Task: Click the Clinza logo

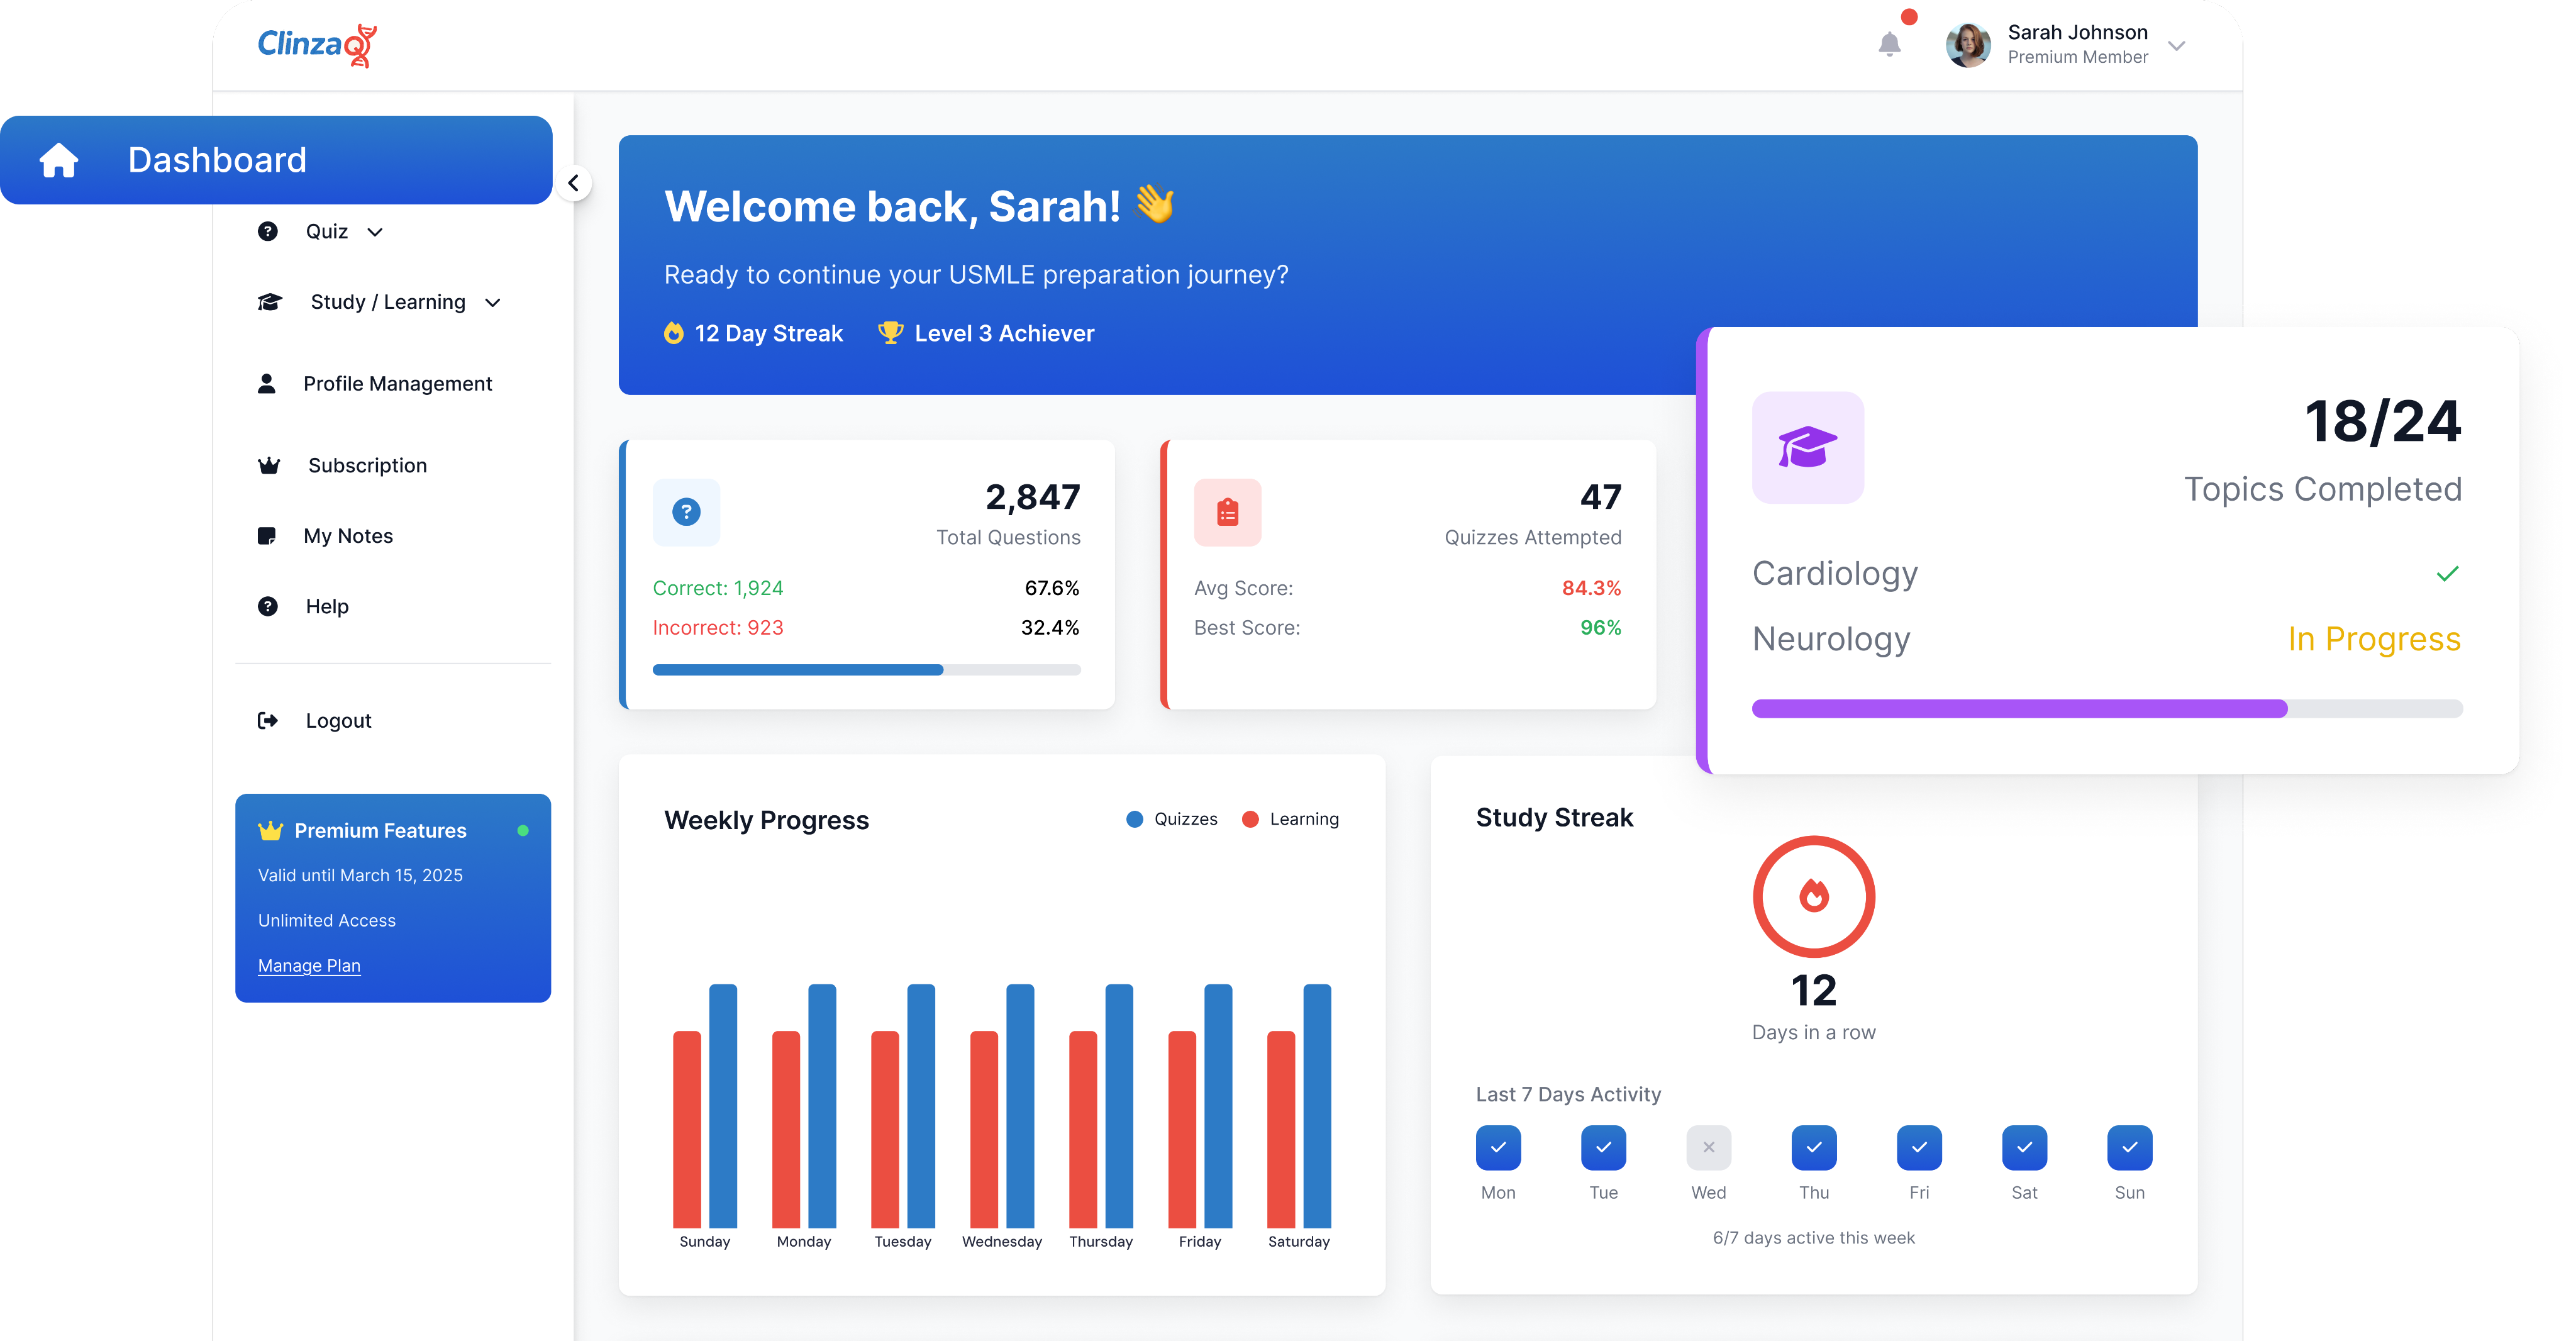Action: pos(315,45)
